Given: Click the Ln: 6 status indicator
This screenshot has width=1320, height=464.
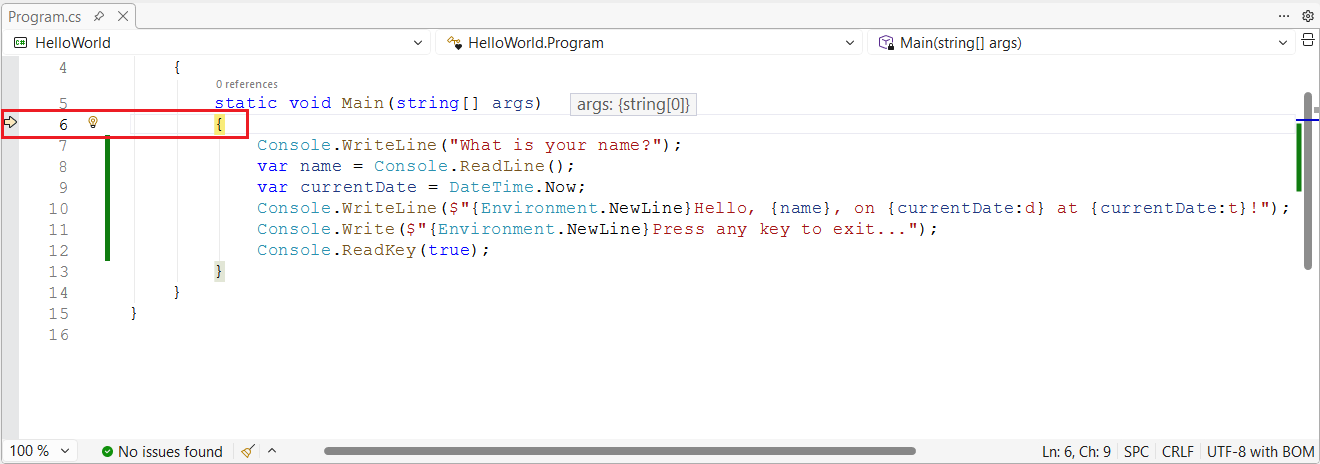Looking at the screenshot, I should (1058, 452).
